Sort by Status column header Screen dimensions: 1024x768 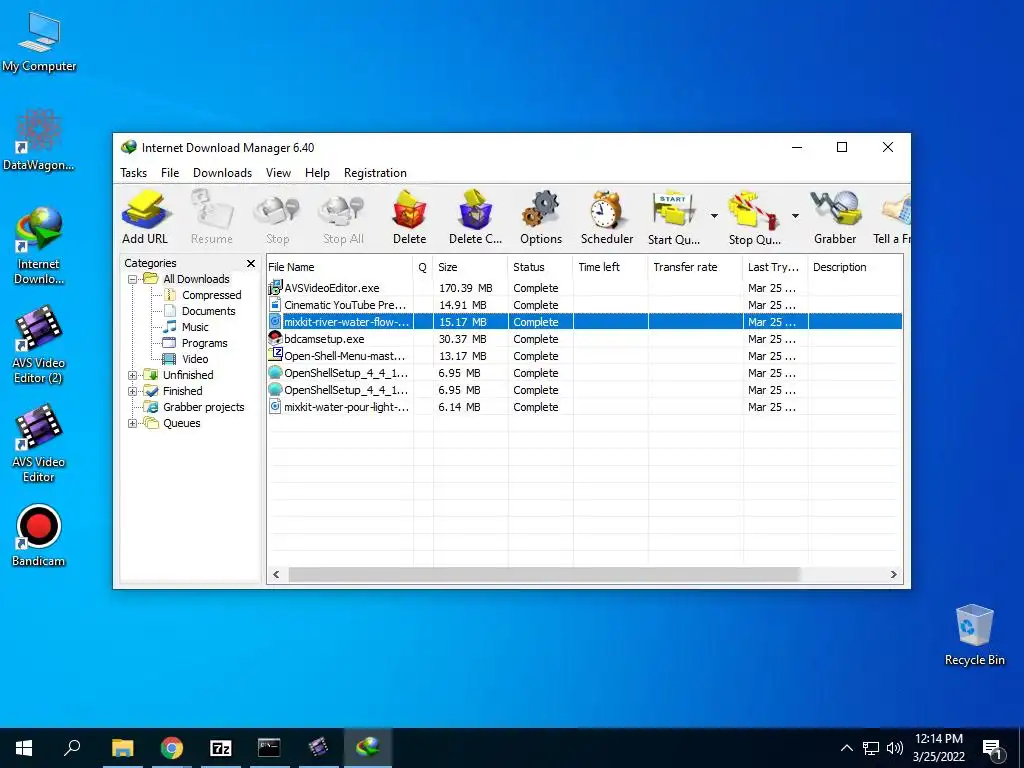(x=541, y=267)
